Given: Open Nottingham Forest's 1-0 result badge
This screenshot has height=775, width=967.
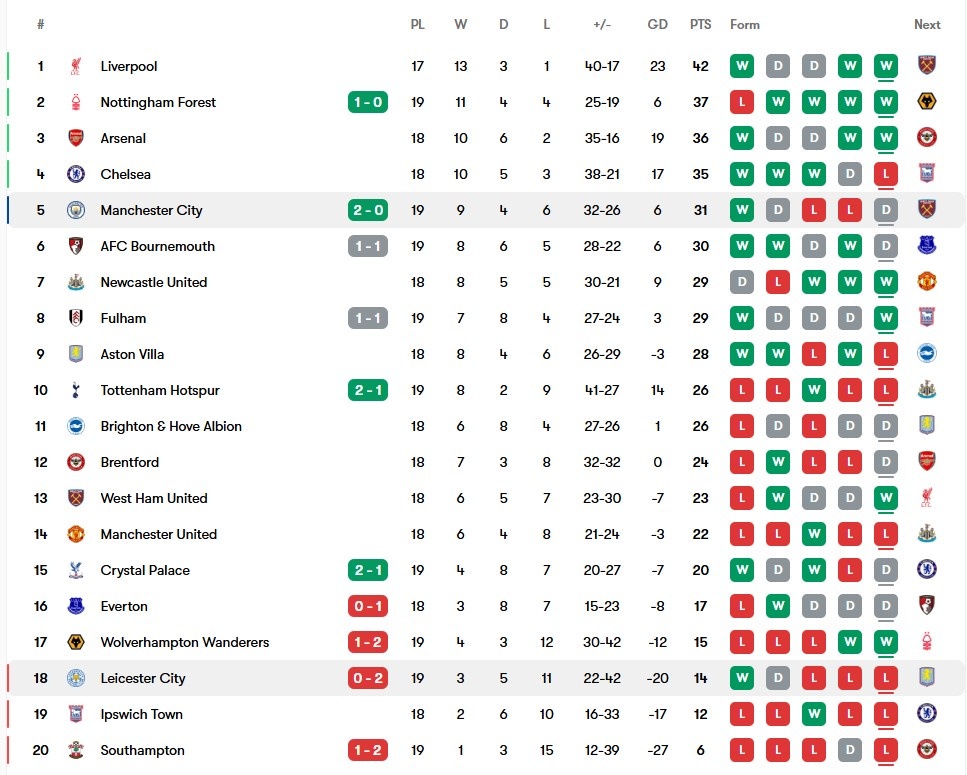Looking at the screenshot, I should pyautogui.click(x=368, y=102).
